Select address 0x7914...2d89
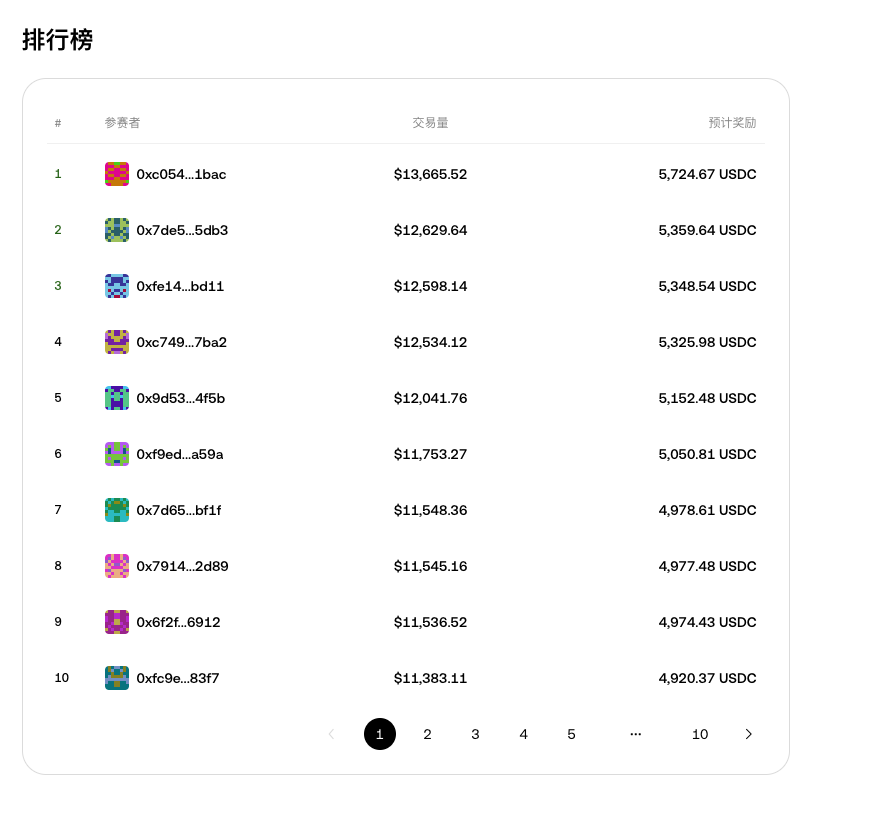This screenshot has width=889, height=827. [x=183, y=566]
